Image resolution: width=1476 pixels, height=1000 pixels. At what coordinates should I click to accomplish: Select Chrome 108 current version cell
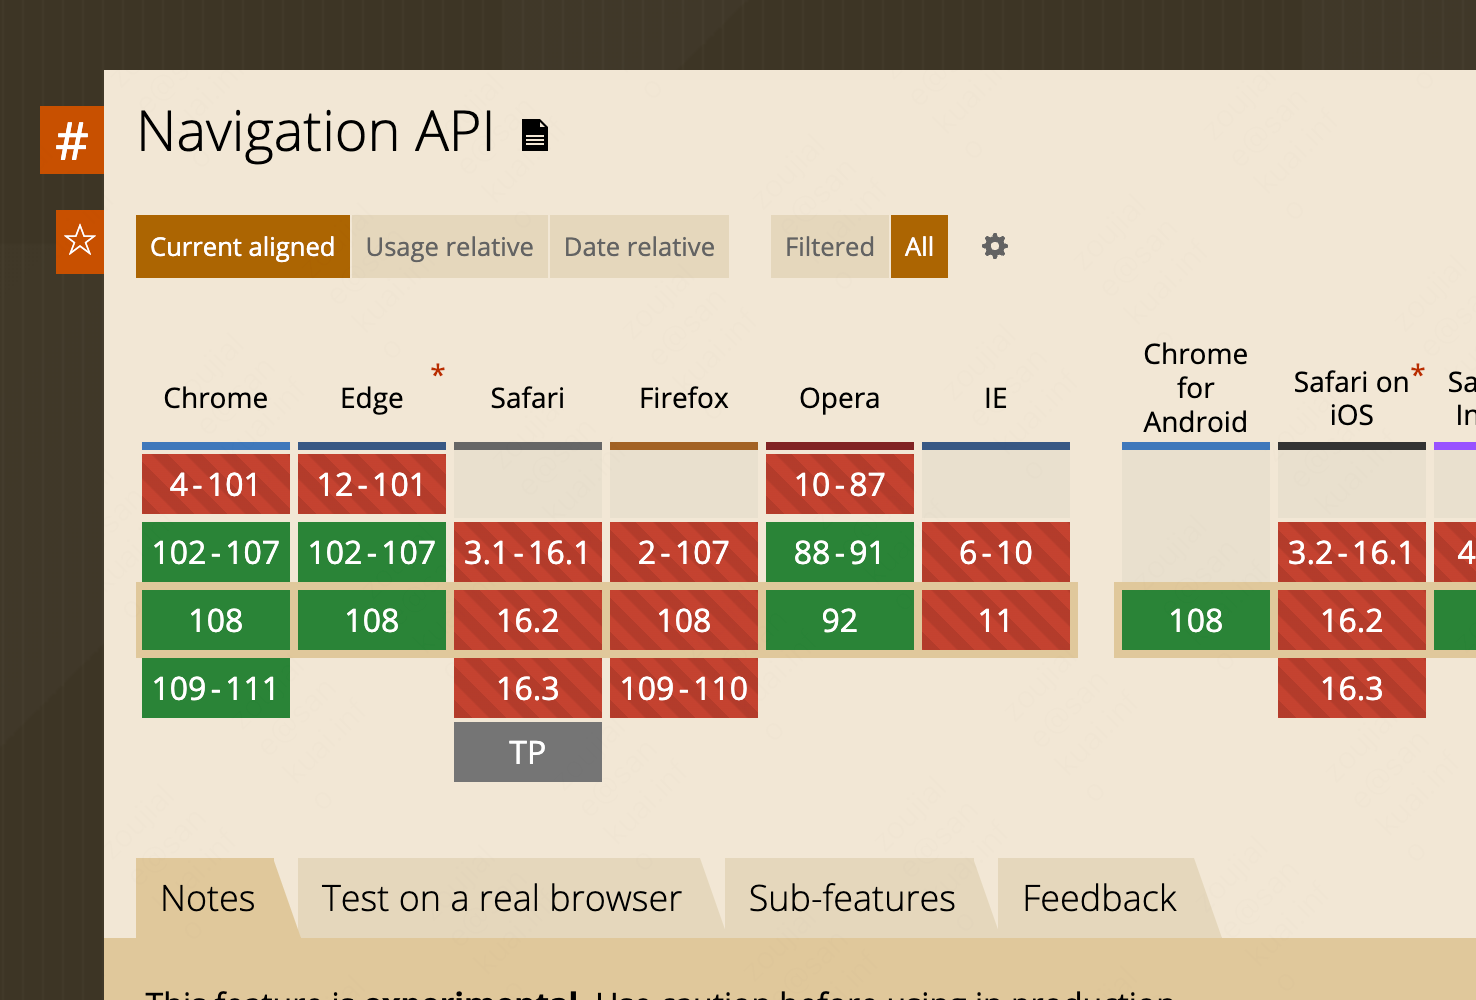(216, 620)
